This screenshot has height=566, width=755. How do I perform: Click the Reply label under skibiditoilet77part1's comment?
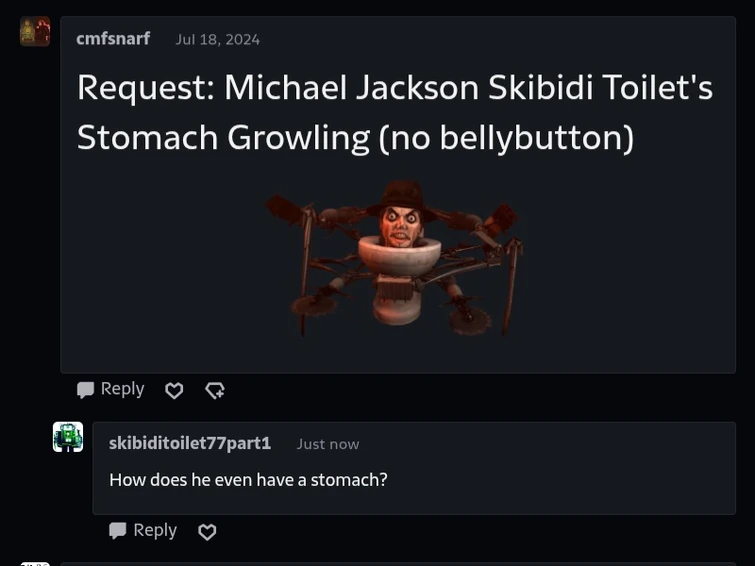pos(155,530)
